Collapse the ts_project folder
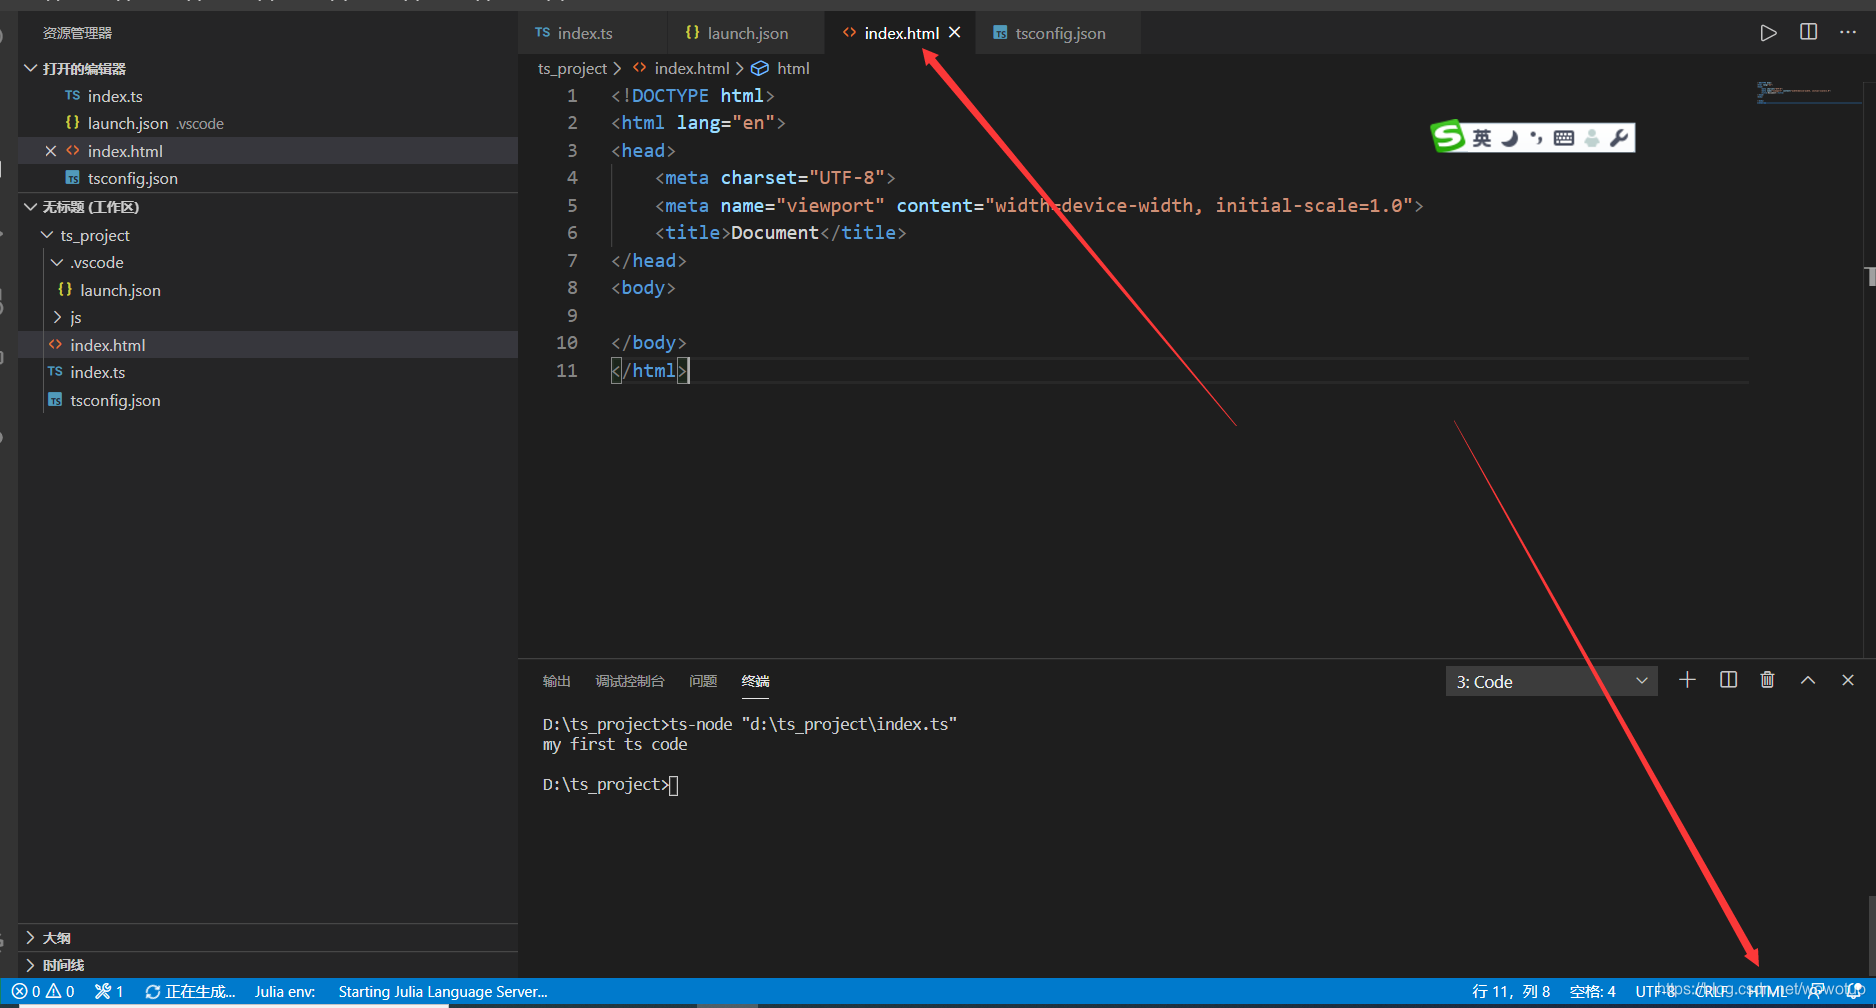The width and height of the screenshot is (1876, 1008). tap(268, 235)
